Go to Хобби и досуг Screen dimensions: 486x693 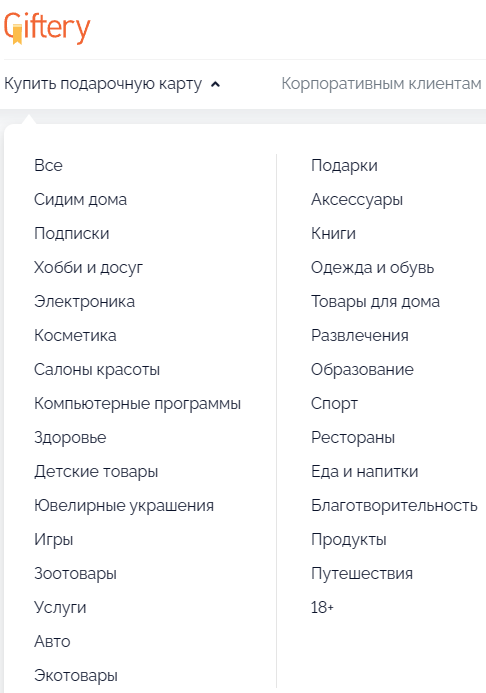pyautogui.click(x=88, y=267)
